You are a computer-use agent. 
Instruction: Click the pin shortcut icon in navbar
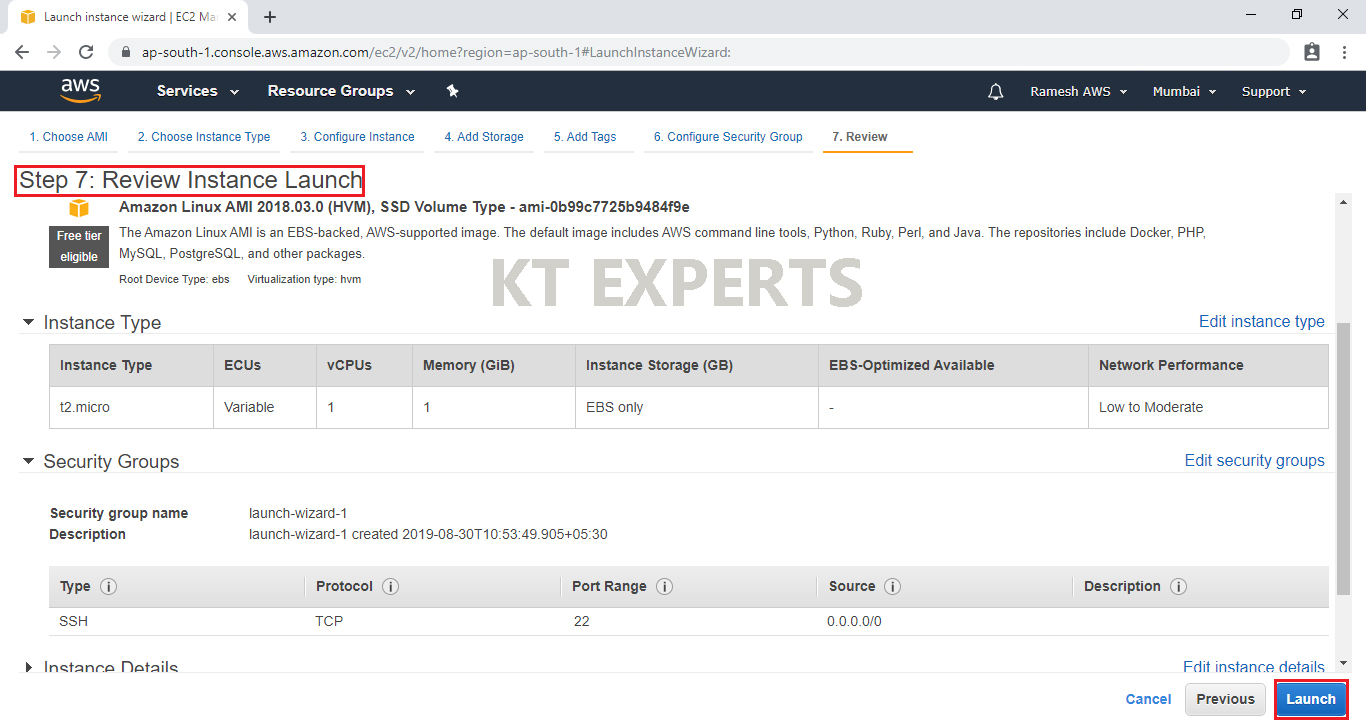(x=452, y=91)
